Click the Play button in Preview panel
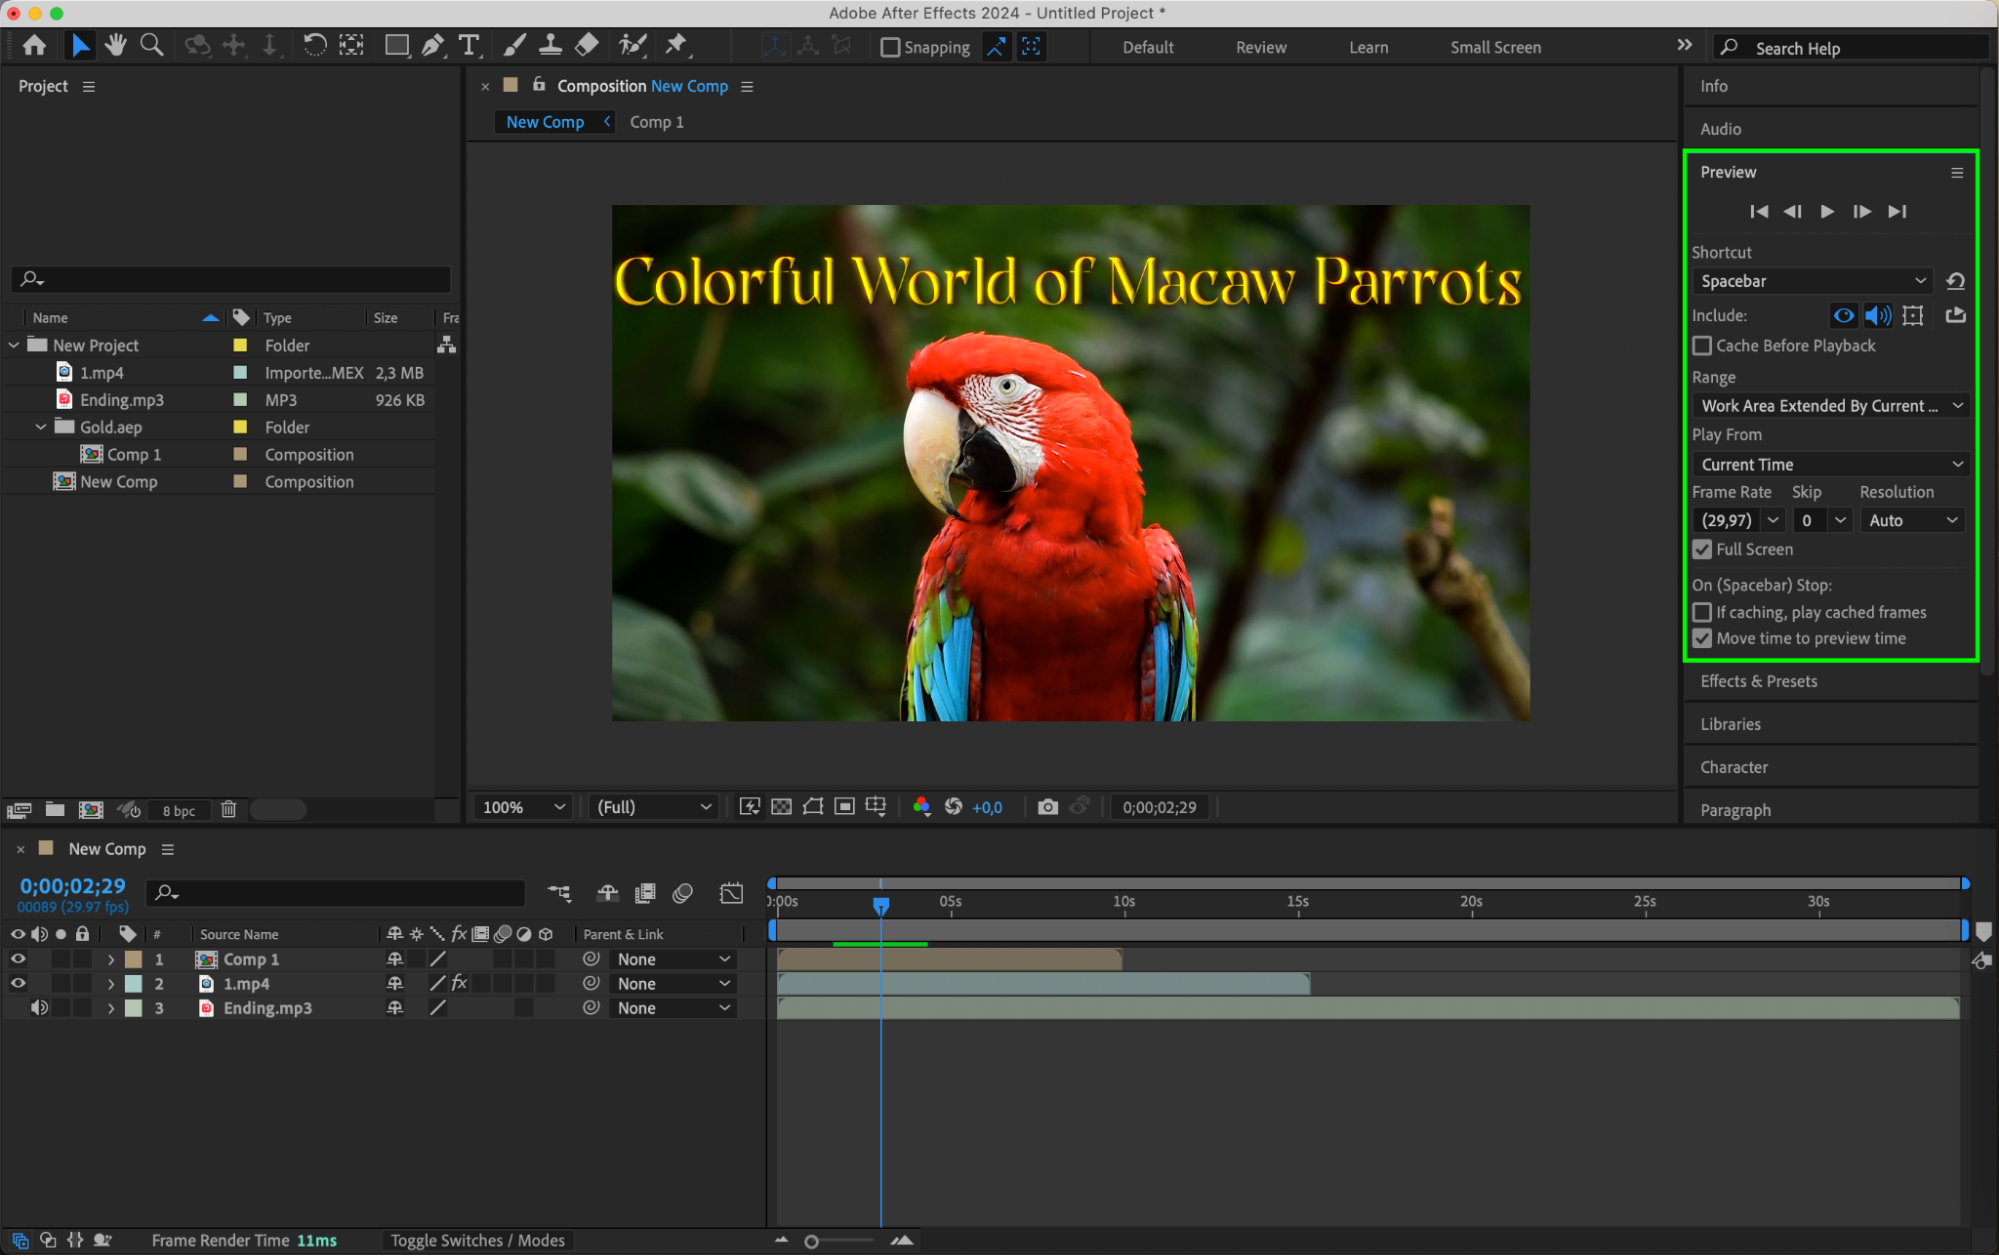 pos(1827,211)
